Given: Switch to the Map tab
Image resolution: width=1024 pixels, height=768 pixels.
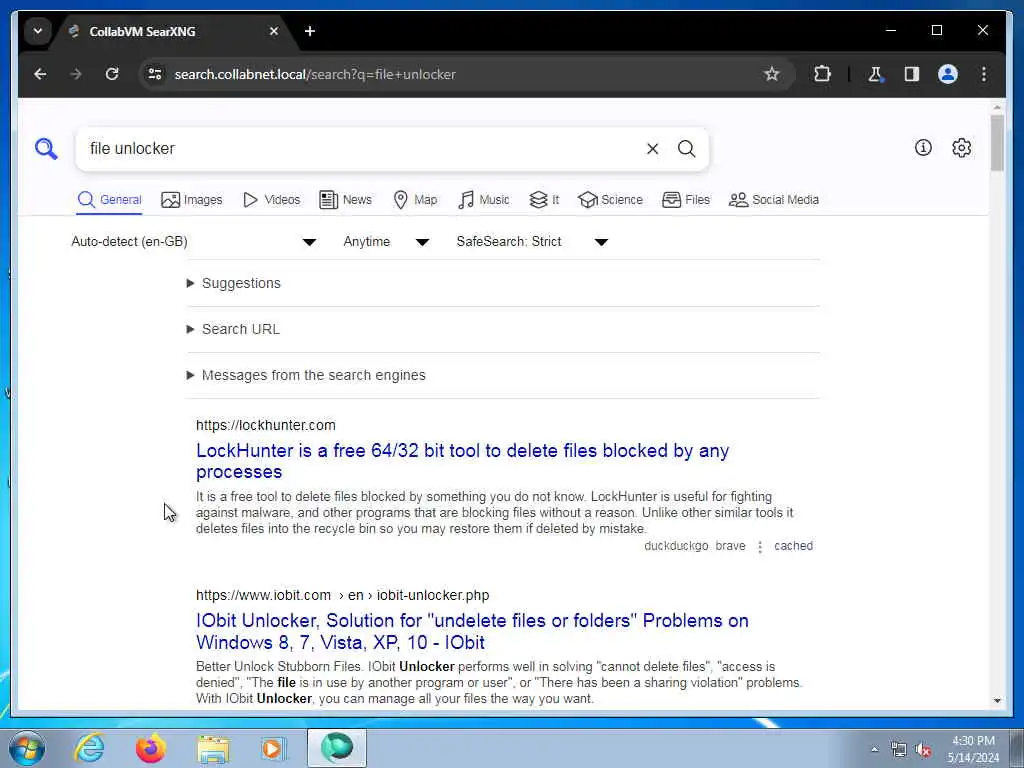Looking at the screenshot, I should click(x=415, y=200).
